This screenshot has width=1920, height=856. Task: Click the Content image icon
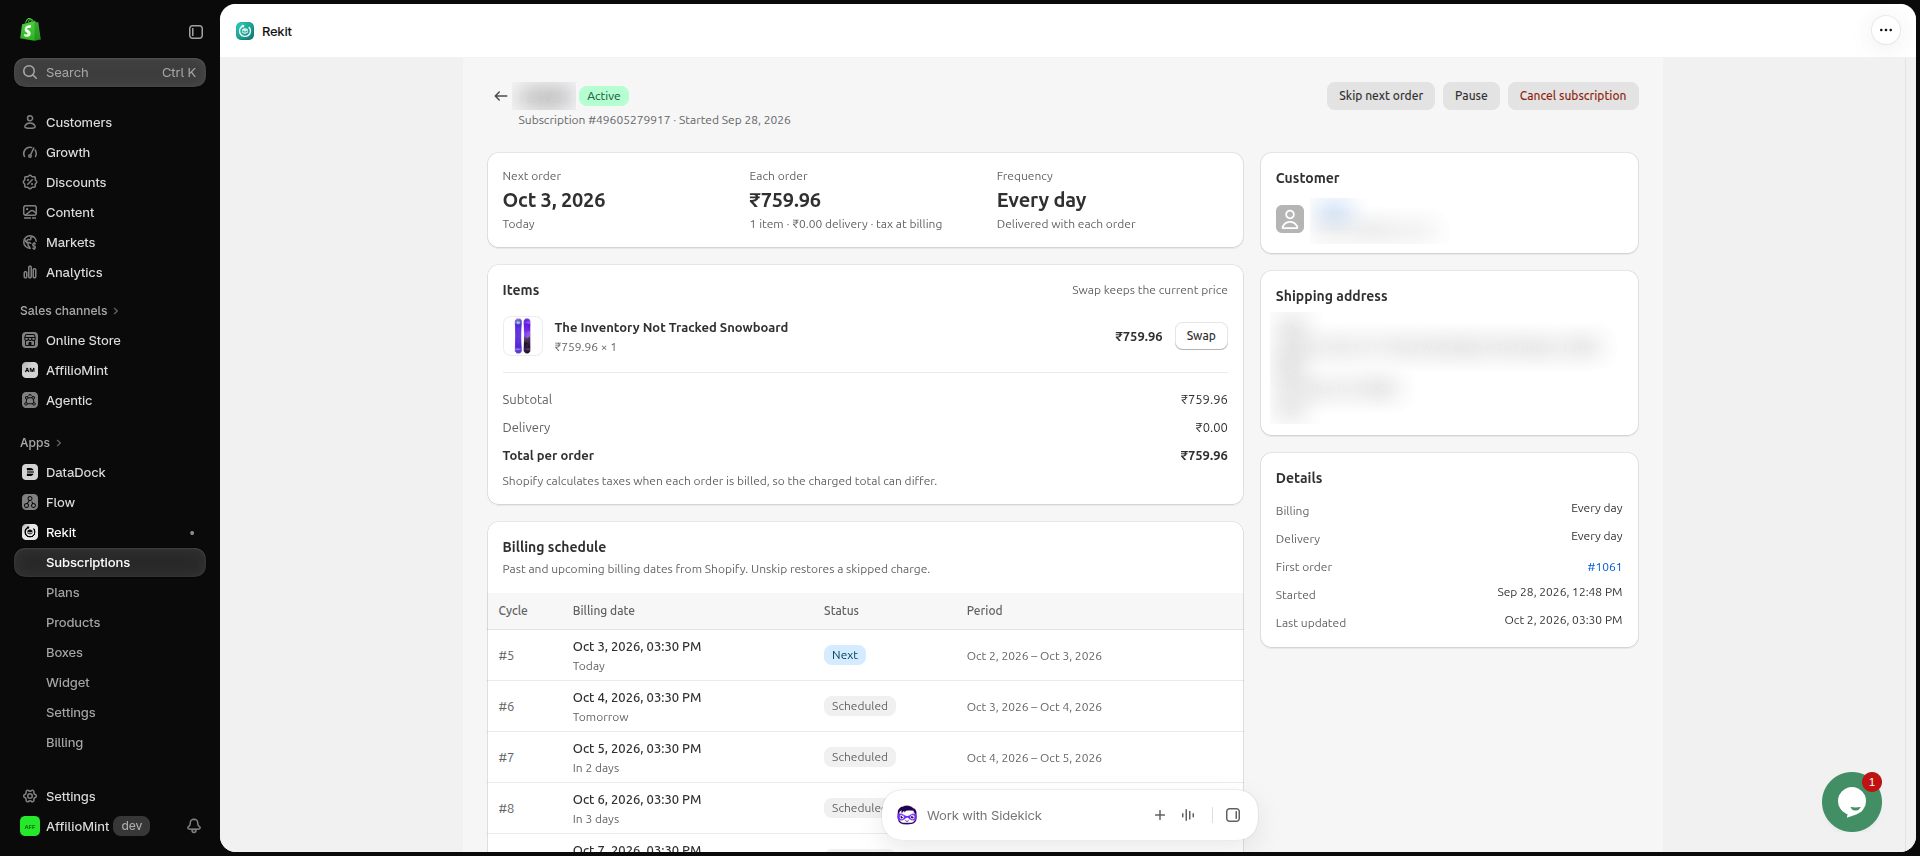click(30, 212)
